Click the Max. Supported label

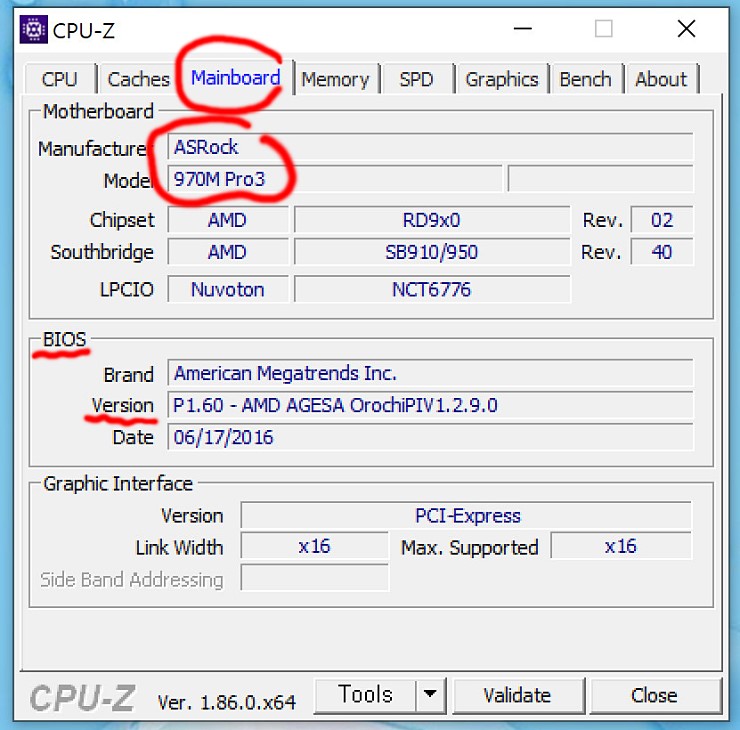pyautogui.click(x=470, y=547)
